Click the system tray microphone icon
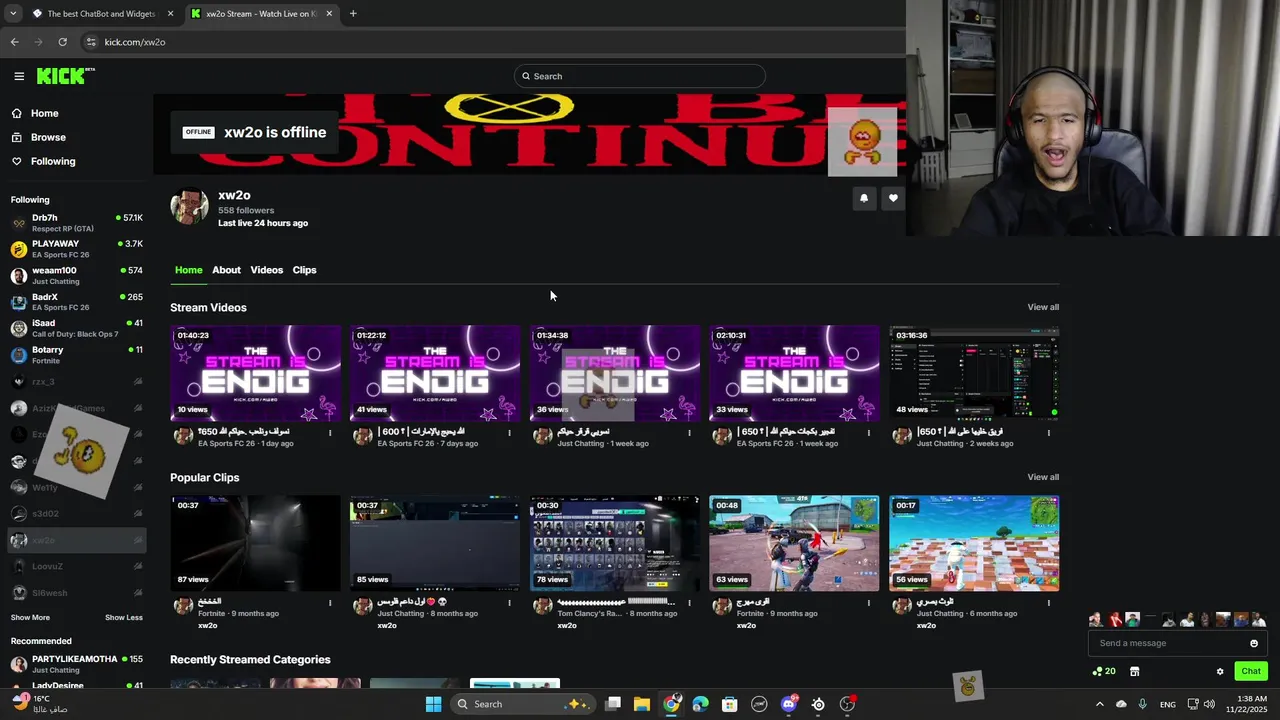The image size is (1280, 720). click(1142, 704)
